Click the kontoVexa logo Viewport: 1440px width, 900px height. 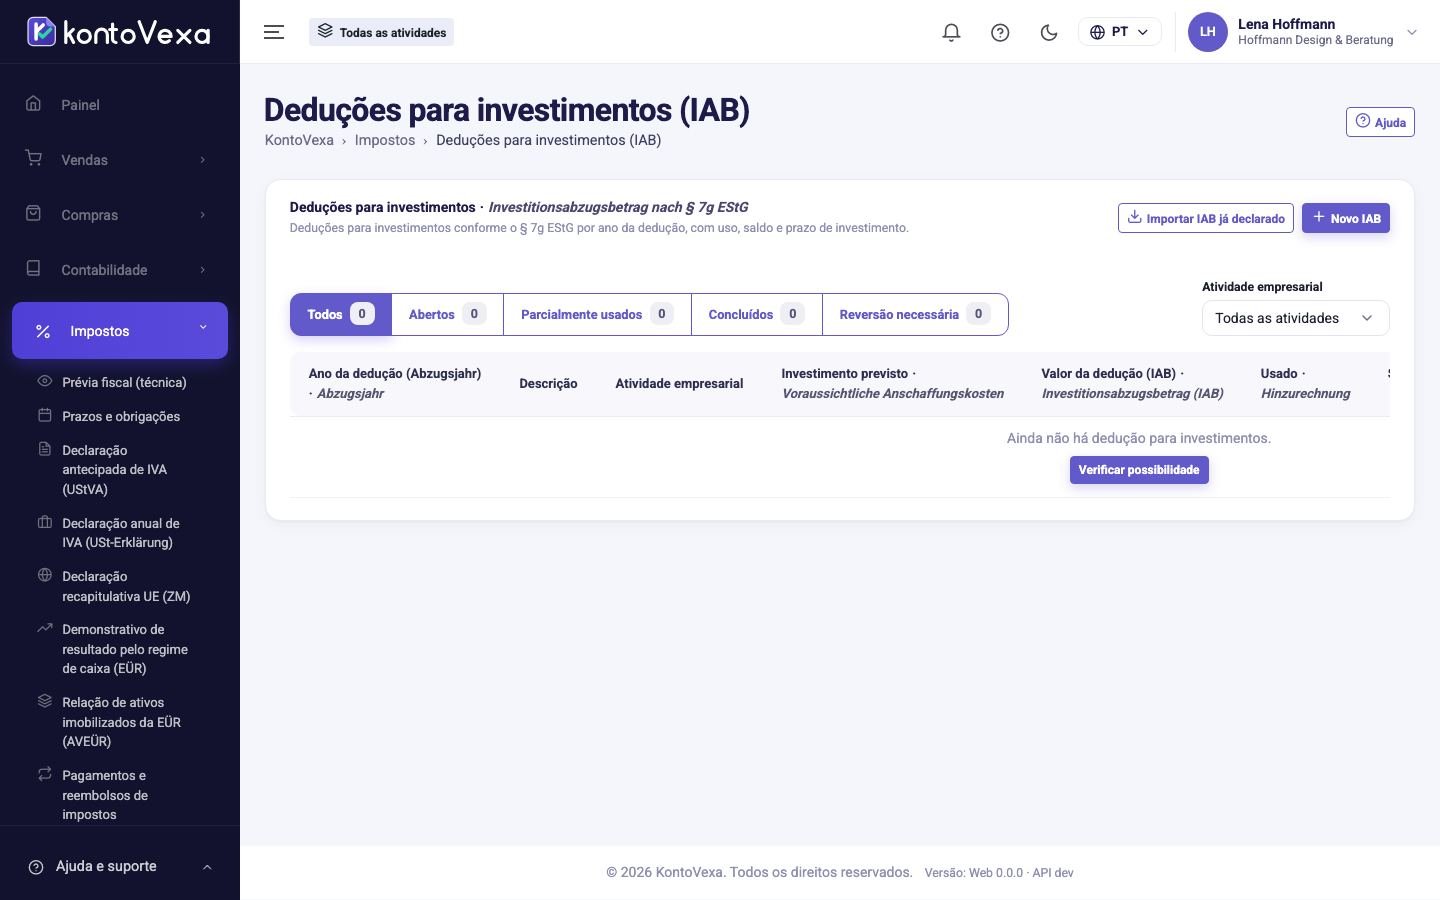pyautogui.click(x=119, y=32)
